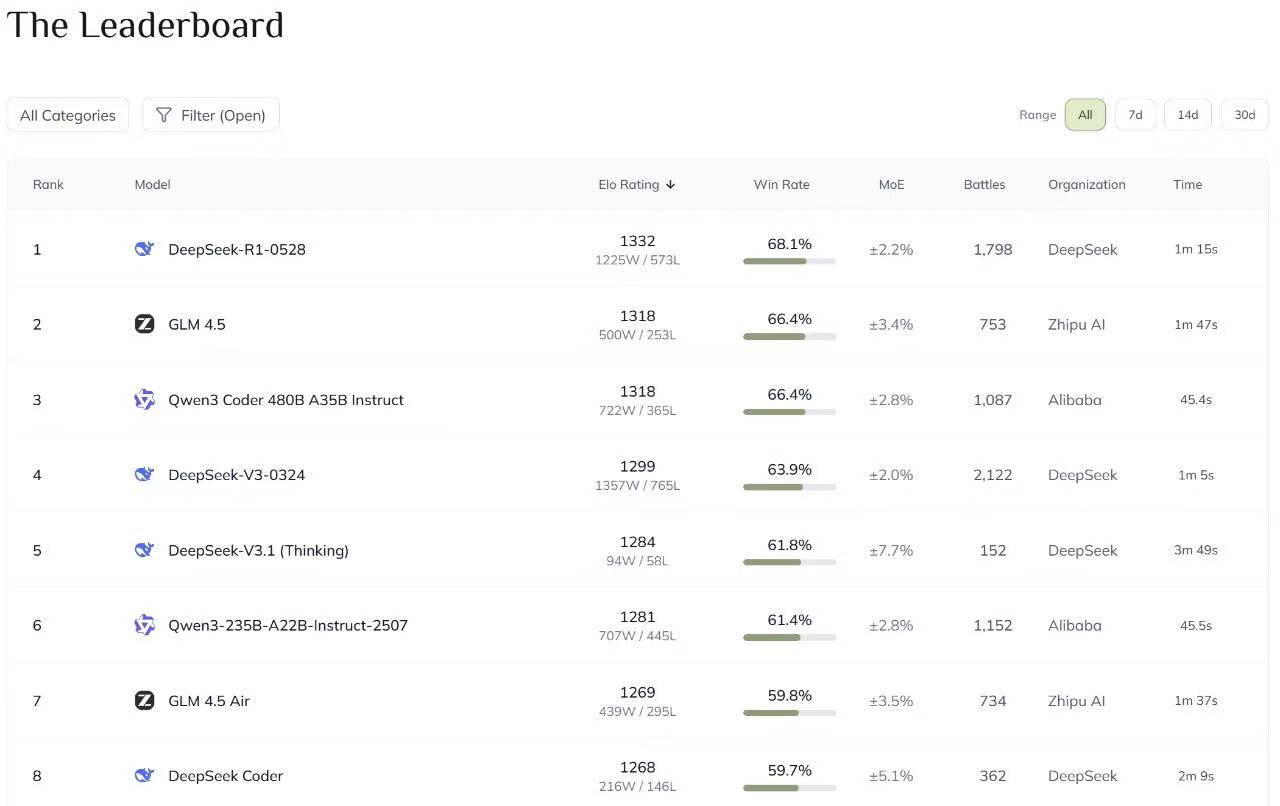The image size is (1280, 806).
Task: Click the Zhipu Z logo beside GLM 4.5
Action: pyautogui.click(x=145, y=324)
